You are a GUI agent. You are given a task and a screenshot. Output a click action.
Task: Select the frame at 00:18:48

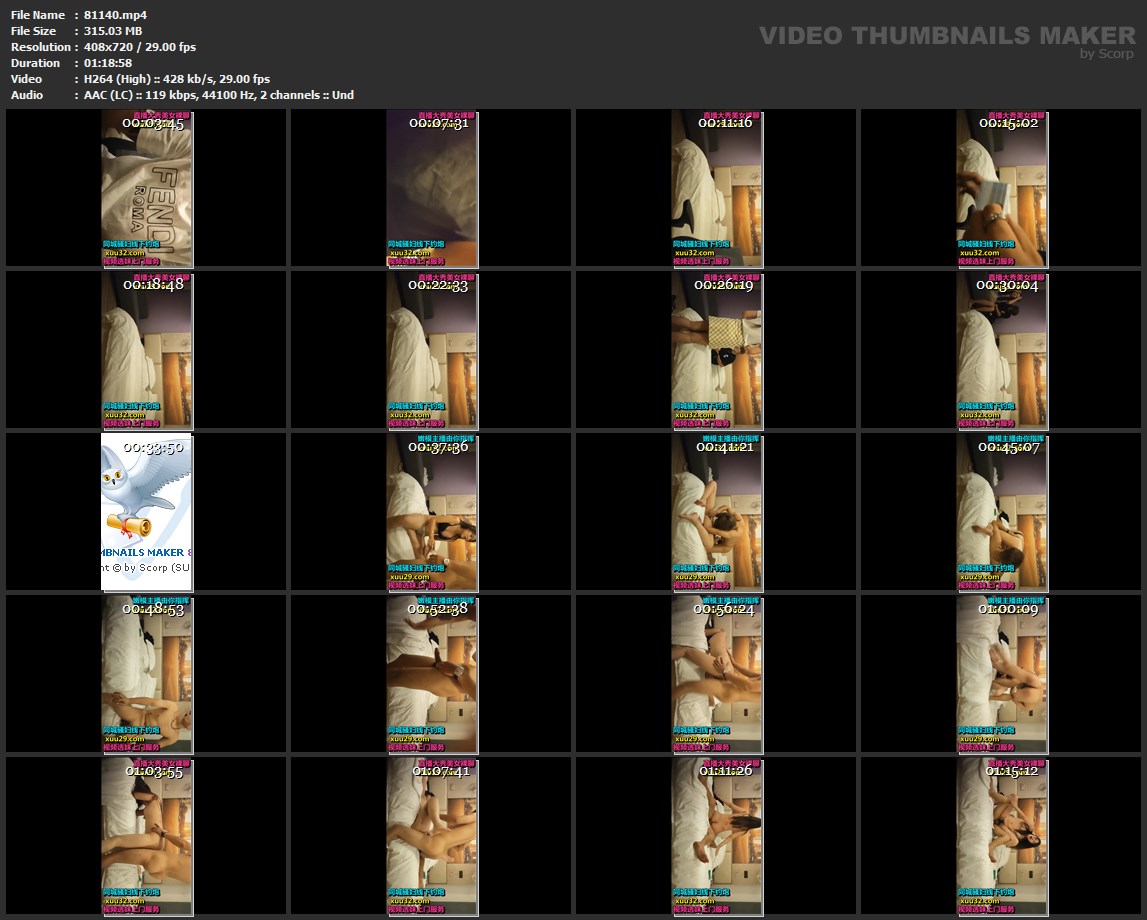tap(147, 350)
